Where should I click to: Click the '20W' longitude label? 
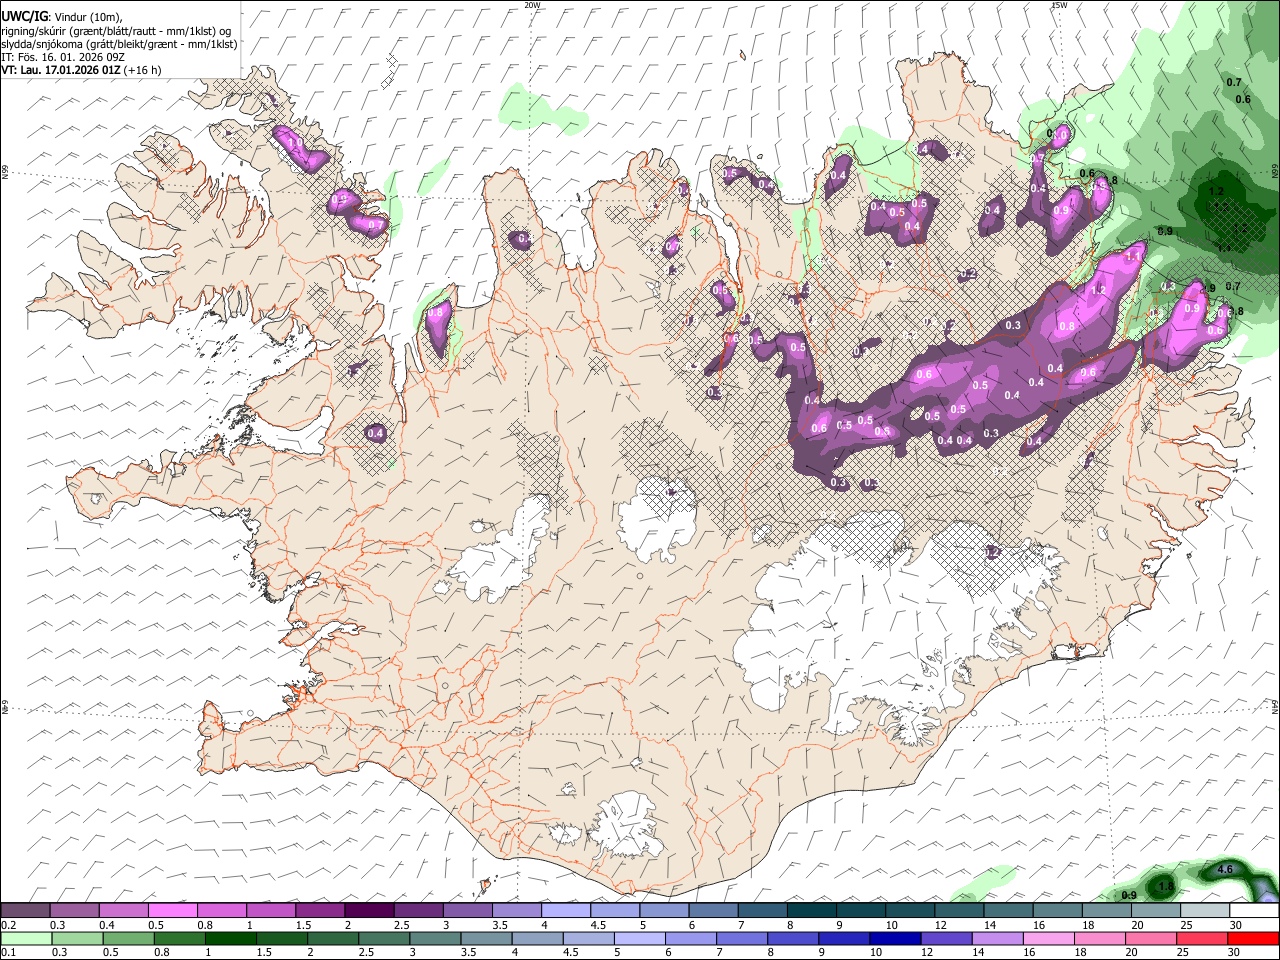(x=533, y=5)
